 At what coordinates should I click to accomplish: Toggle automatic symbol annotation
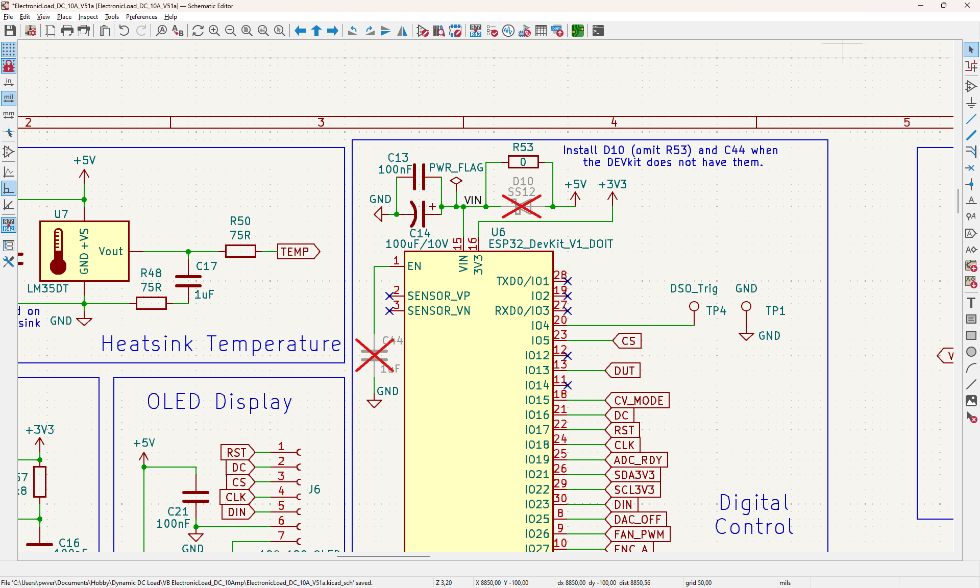click(x=9, y=225)
